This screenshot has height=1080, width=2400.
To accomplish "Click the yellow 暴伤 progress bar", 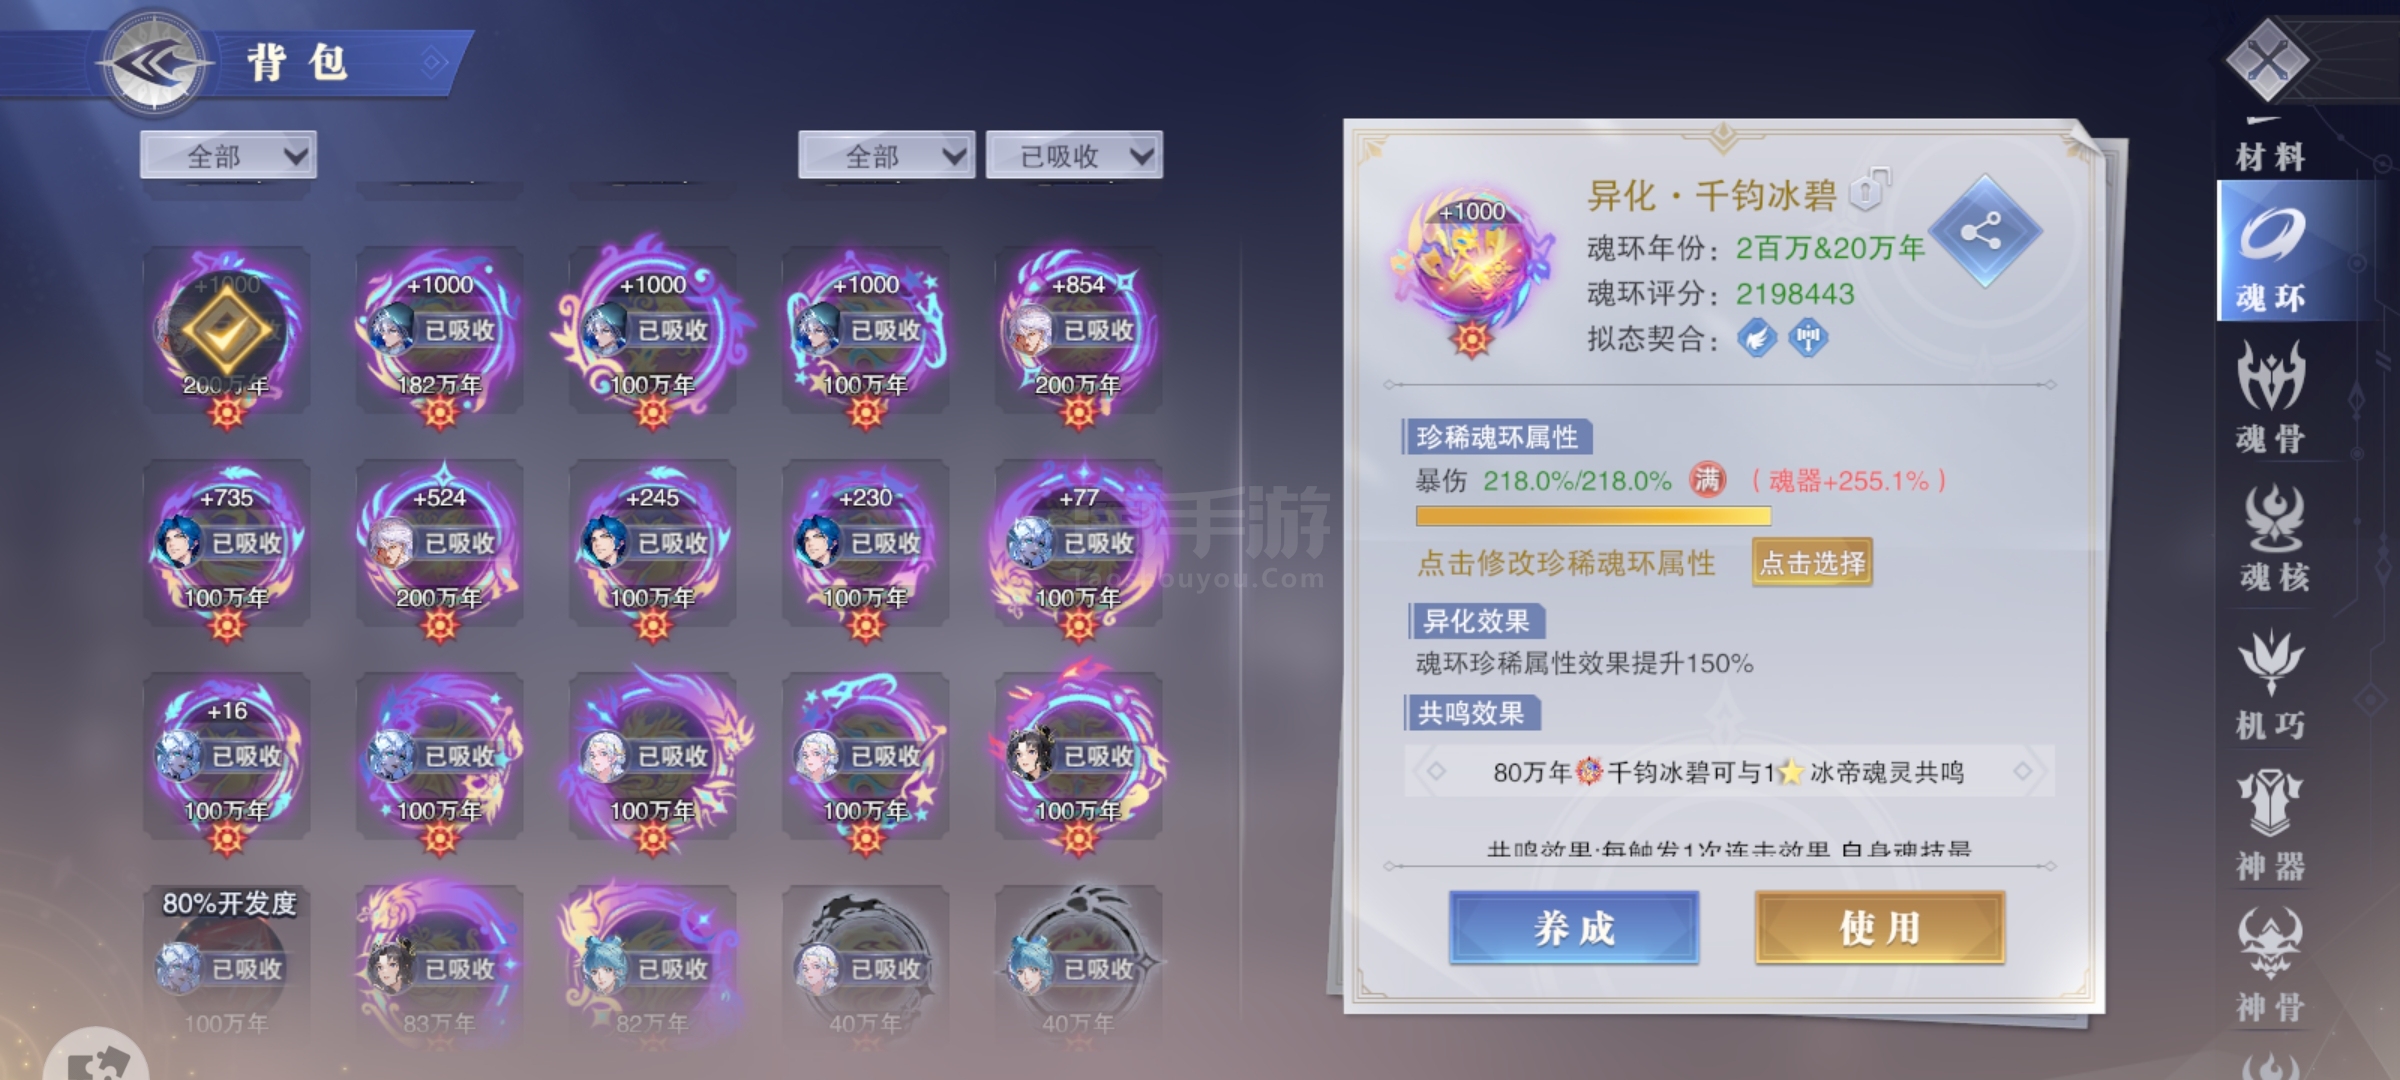I will coord(1593,516).
